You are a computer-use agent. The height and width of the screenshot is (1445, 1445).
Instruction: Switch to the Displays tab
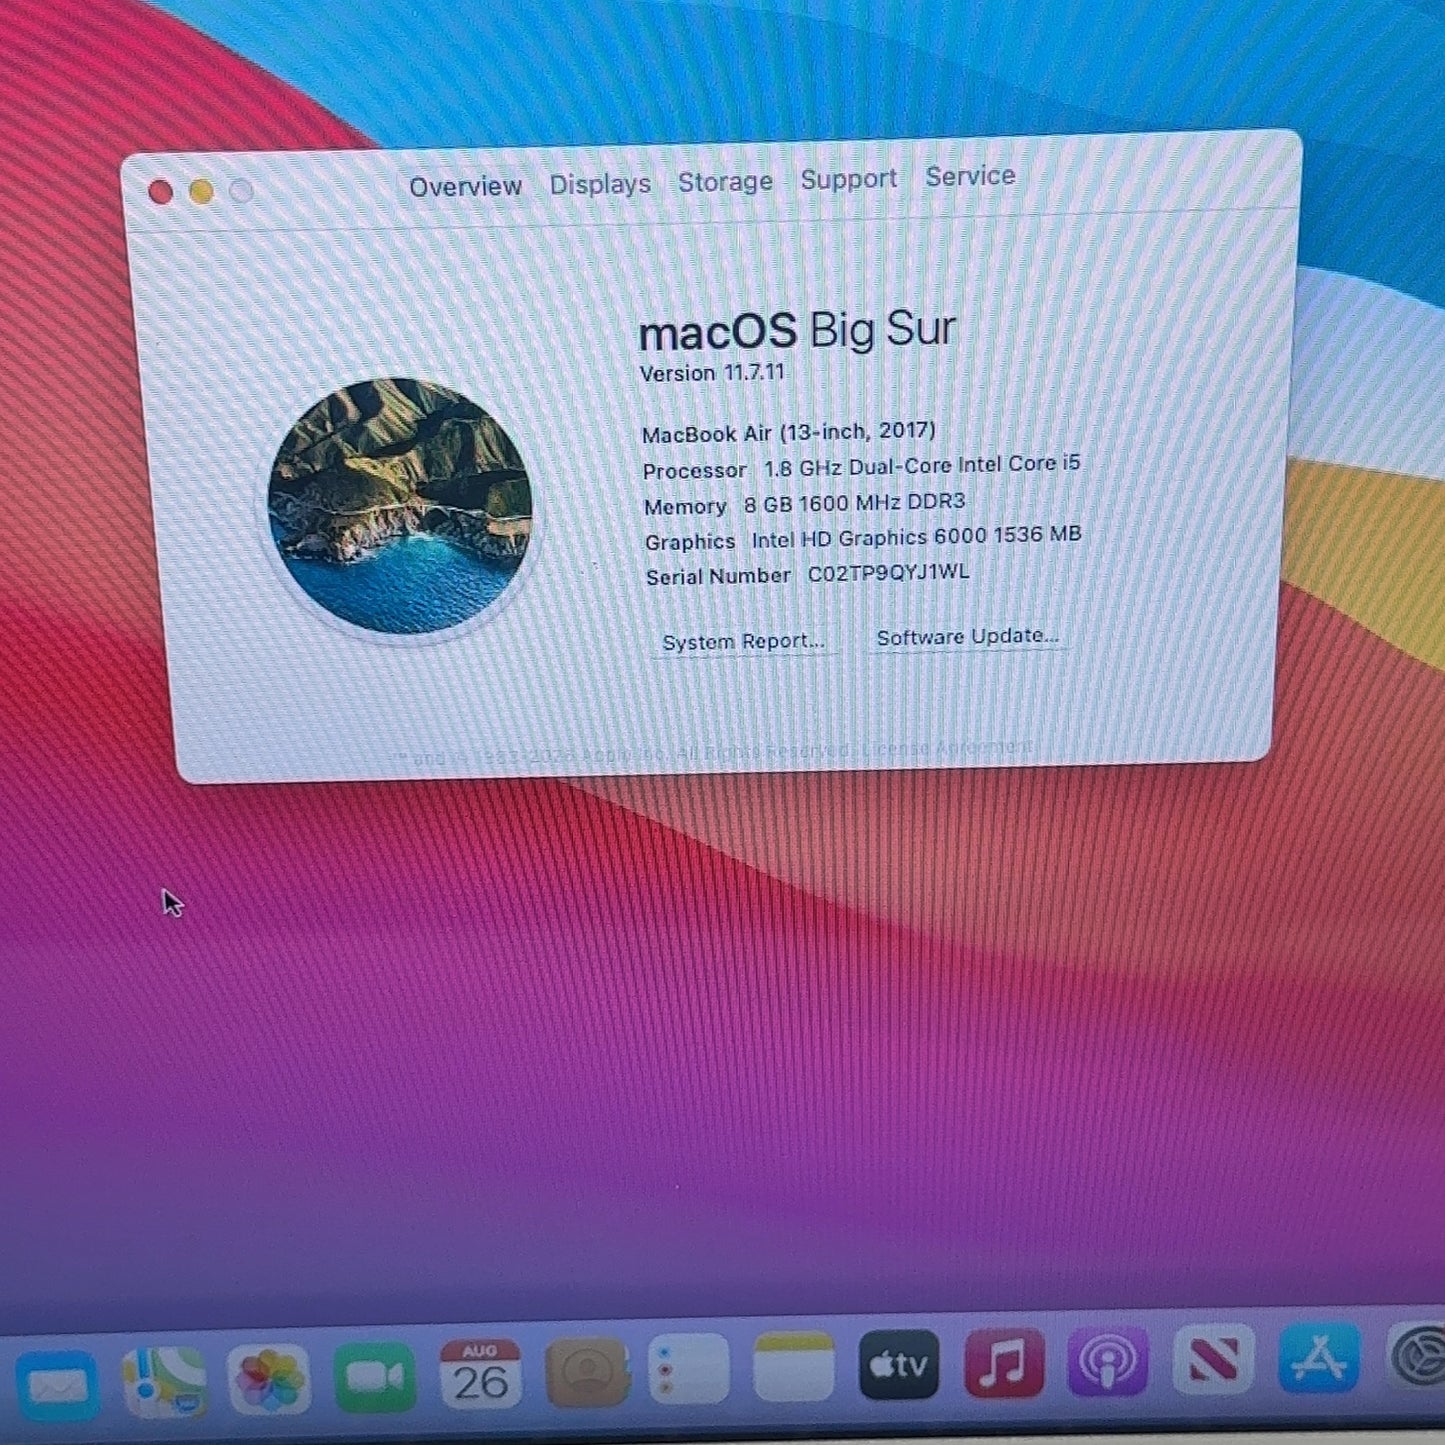coord(600,184)
